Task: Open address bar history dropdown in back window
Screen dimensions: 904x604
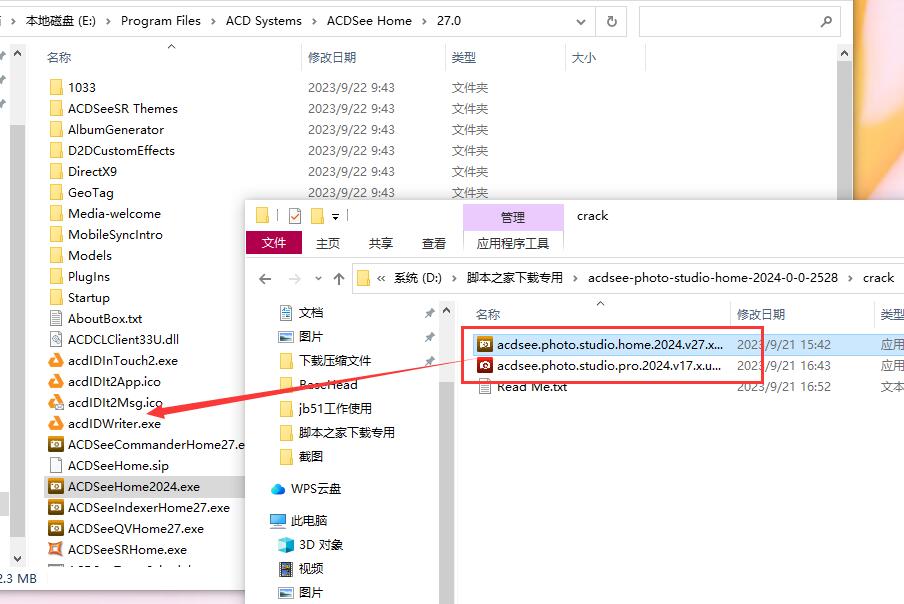Action: (x=581, y=22)
